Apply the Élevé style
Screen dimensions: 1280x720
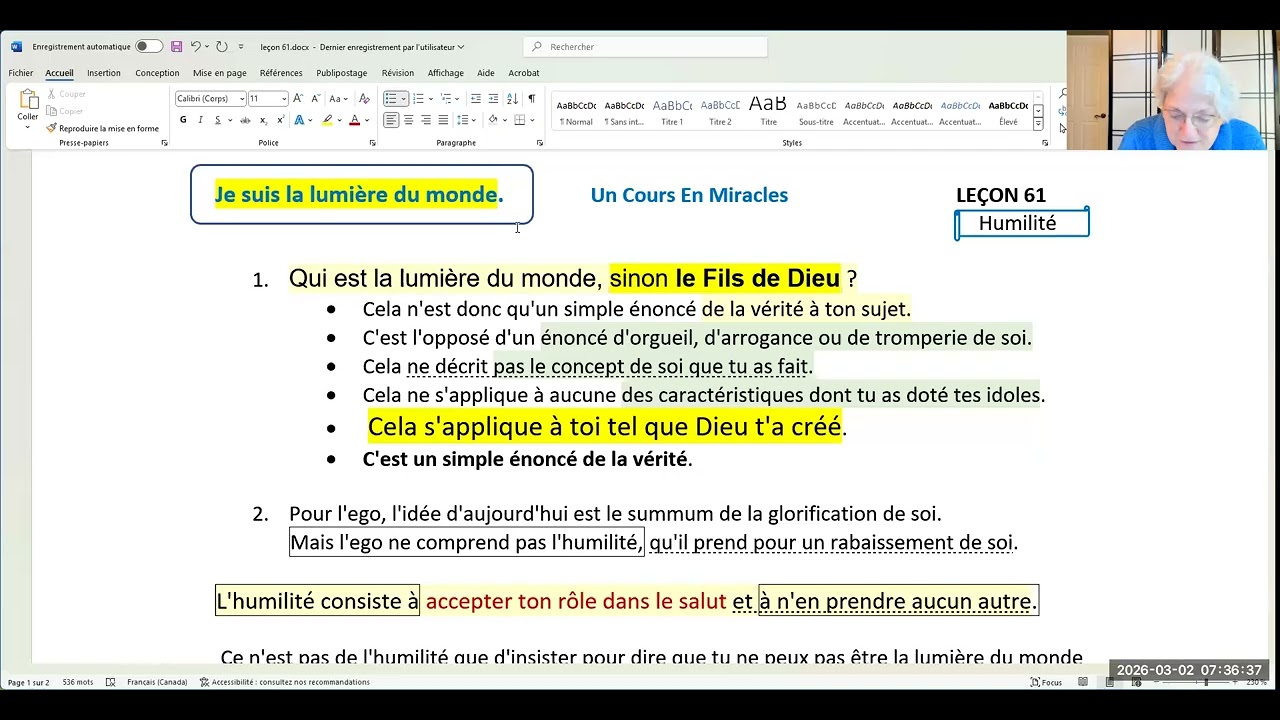pyautogui.click(x=1008, y=112)
